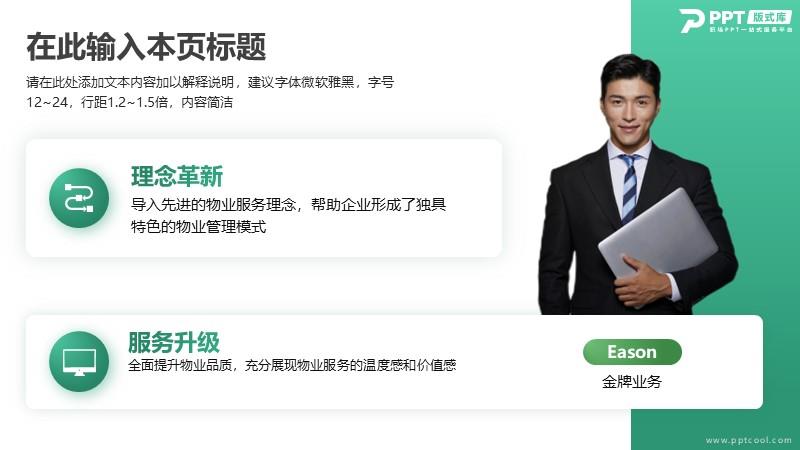
Task: Click the description starting with 导入先进的物业服务理念
Action: point(288,215)
